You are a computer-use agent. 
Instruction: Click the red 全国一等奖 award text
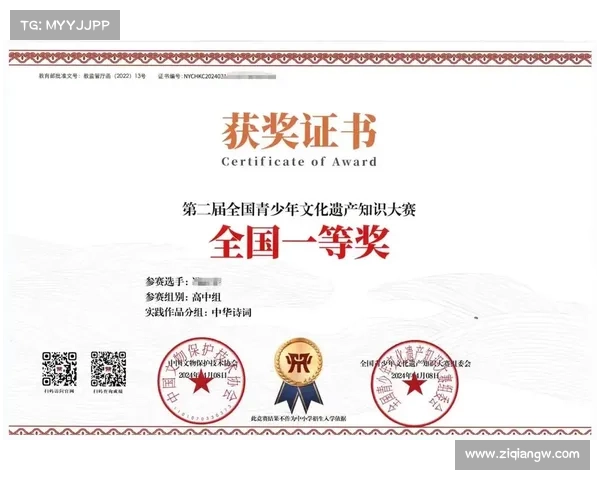(299, 242)
